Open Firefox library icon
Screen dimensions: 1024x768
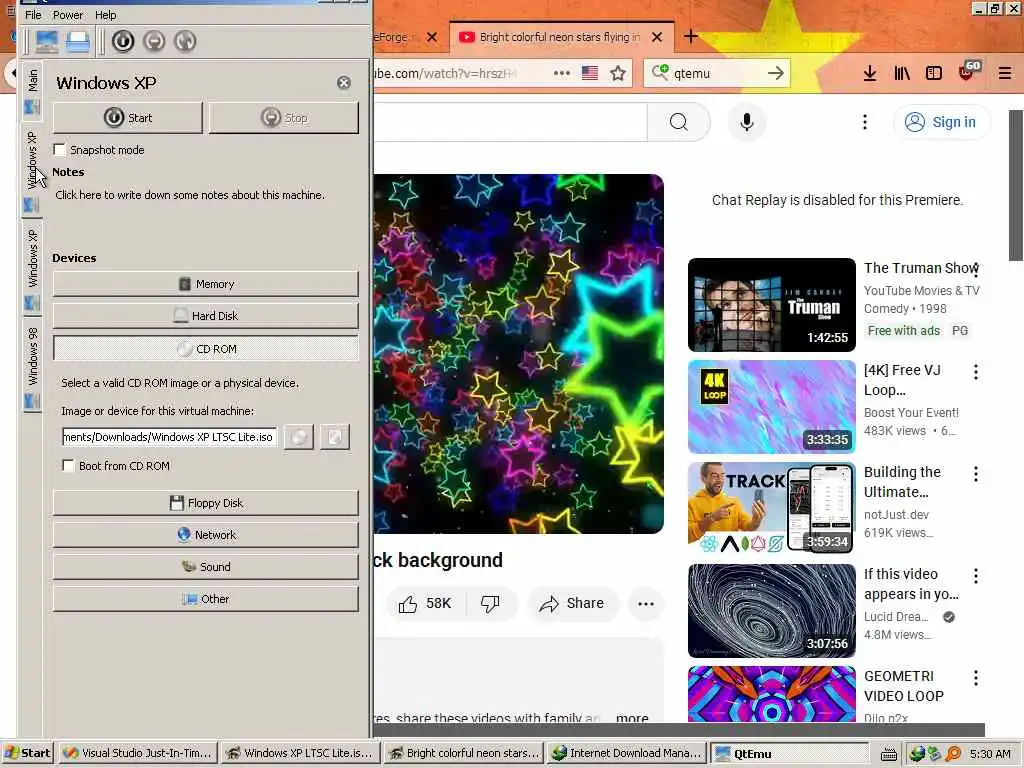pyautogui.click(x=902, y=73)
